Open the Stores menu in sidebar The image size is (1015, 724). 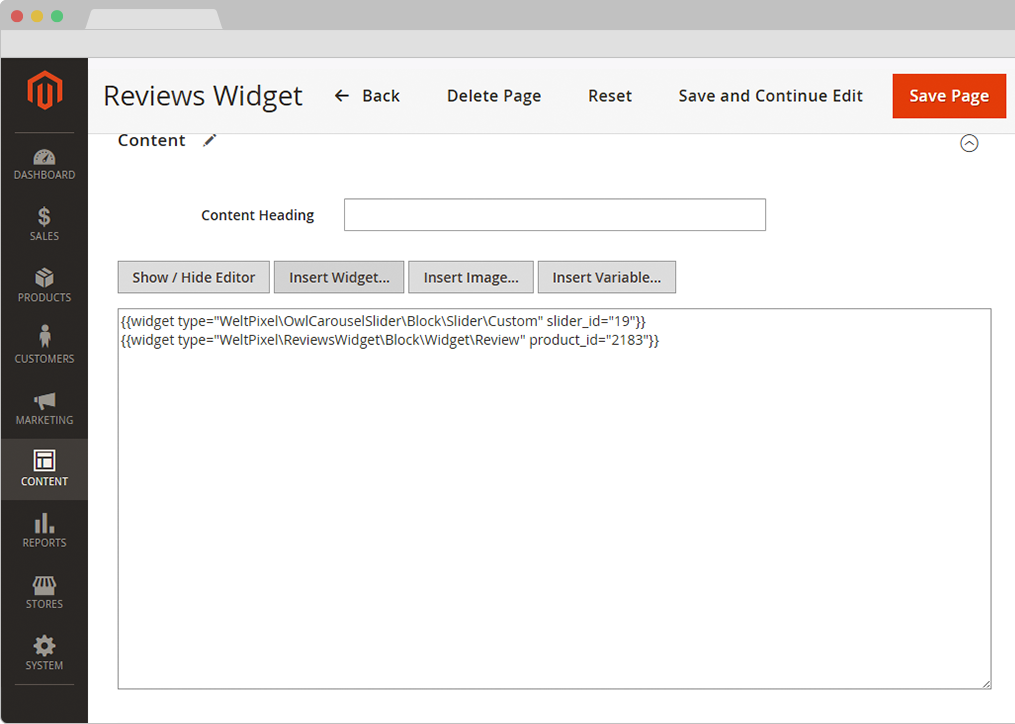click(x=44, y=592)
